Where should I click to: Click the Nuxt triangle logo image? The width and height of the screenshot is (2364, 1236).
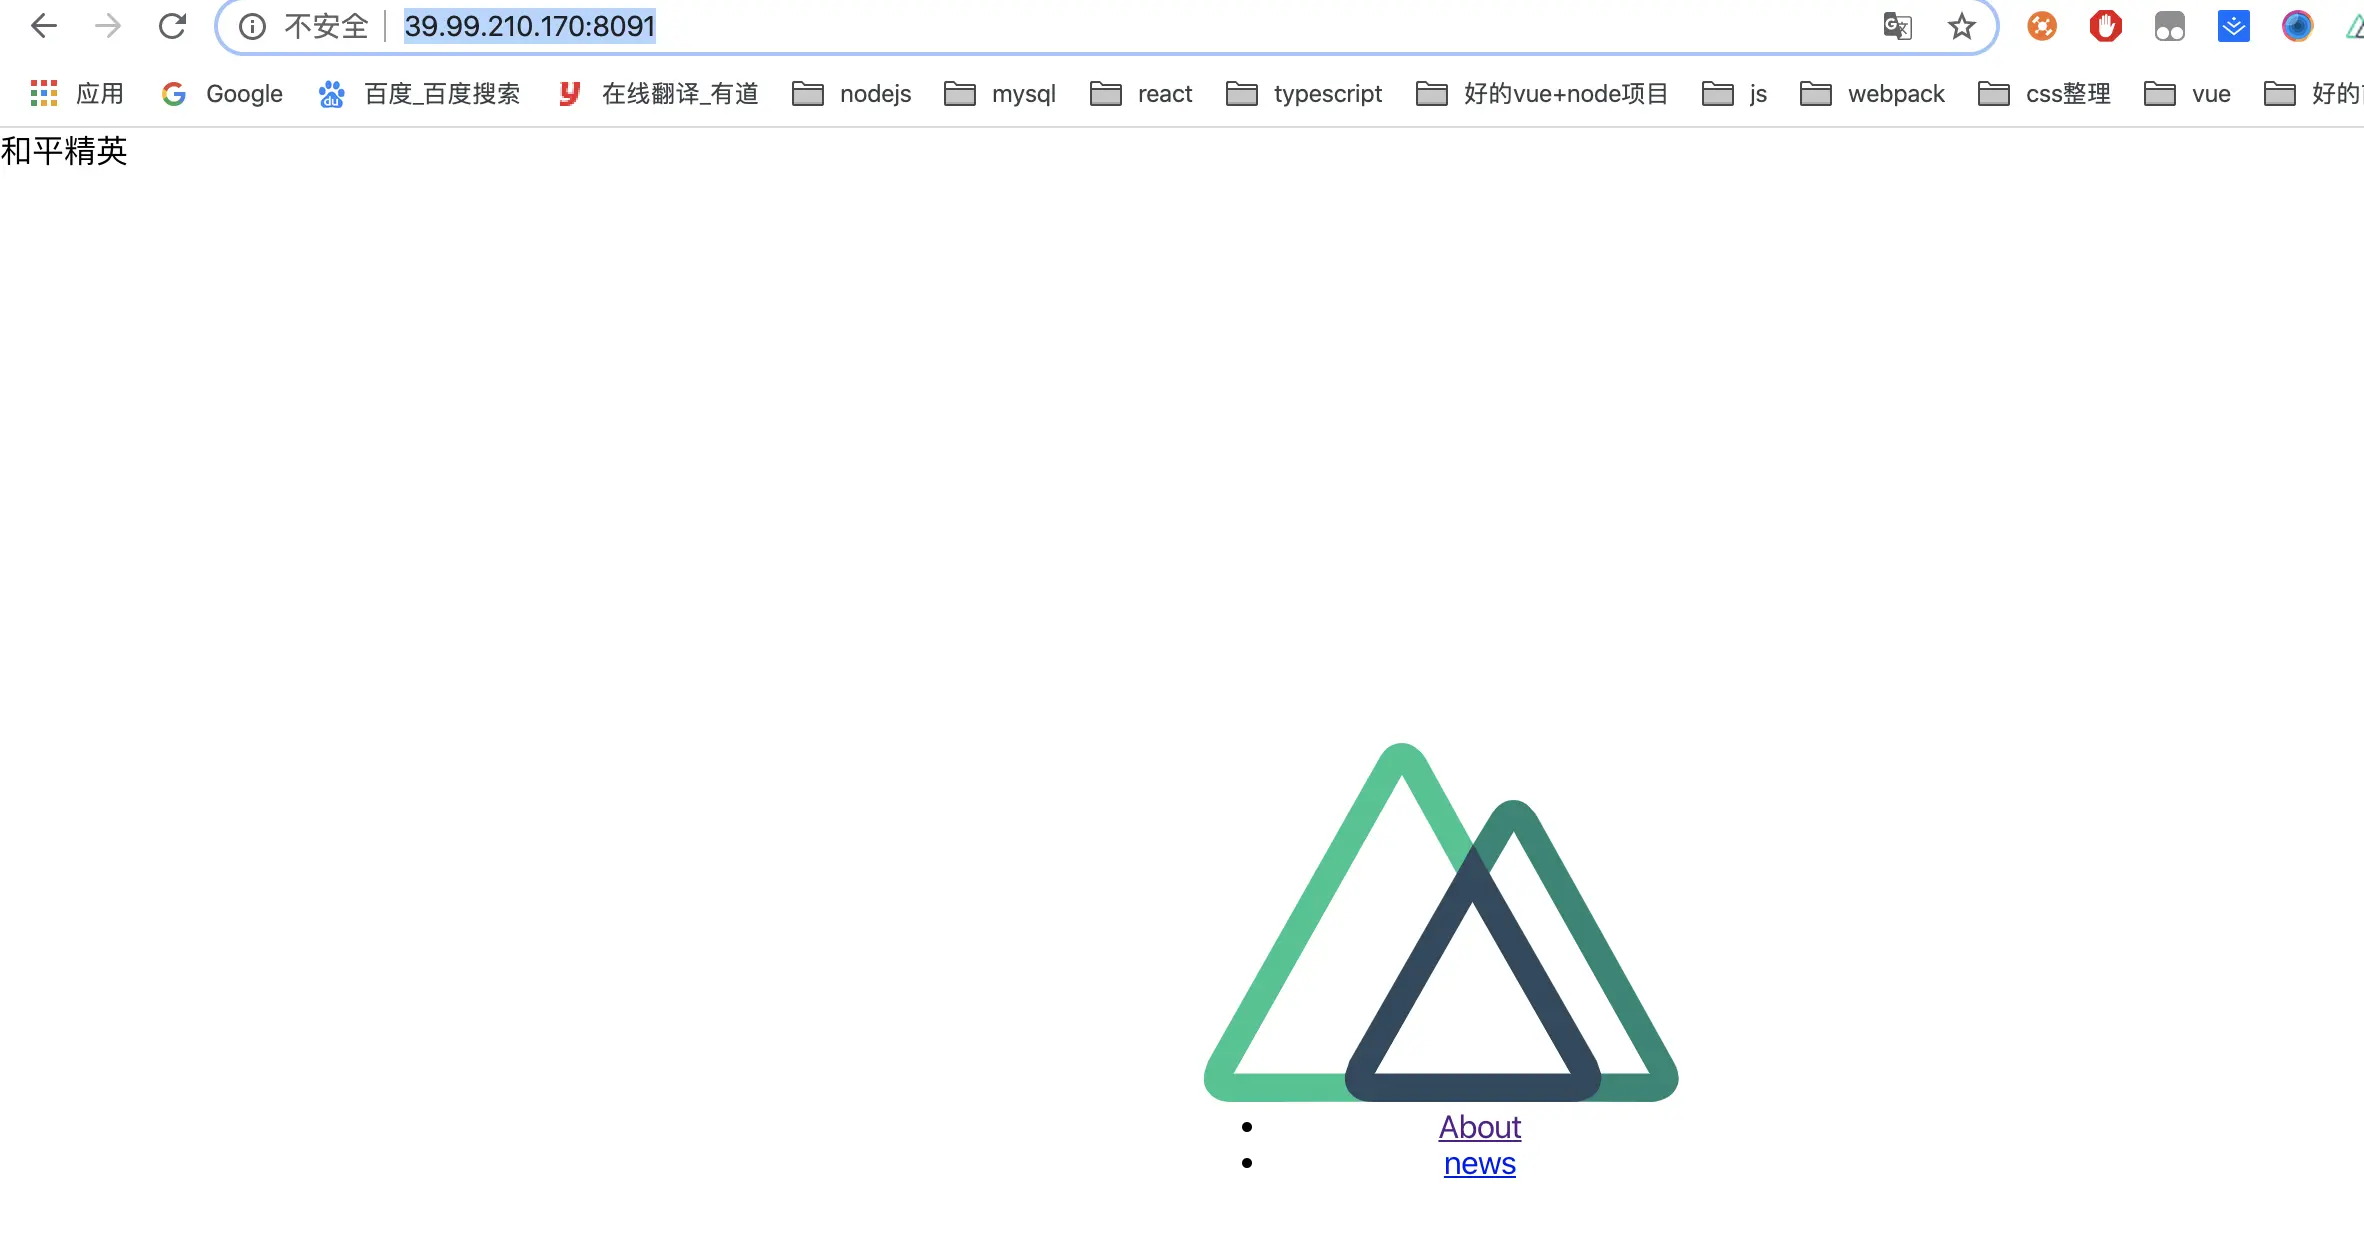(1440, 930)
